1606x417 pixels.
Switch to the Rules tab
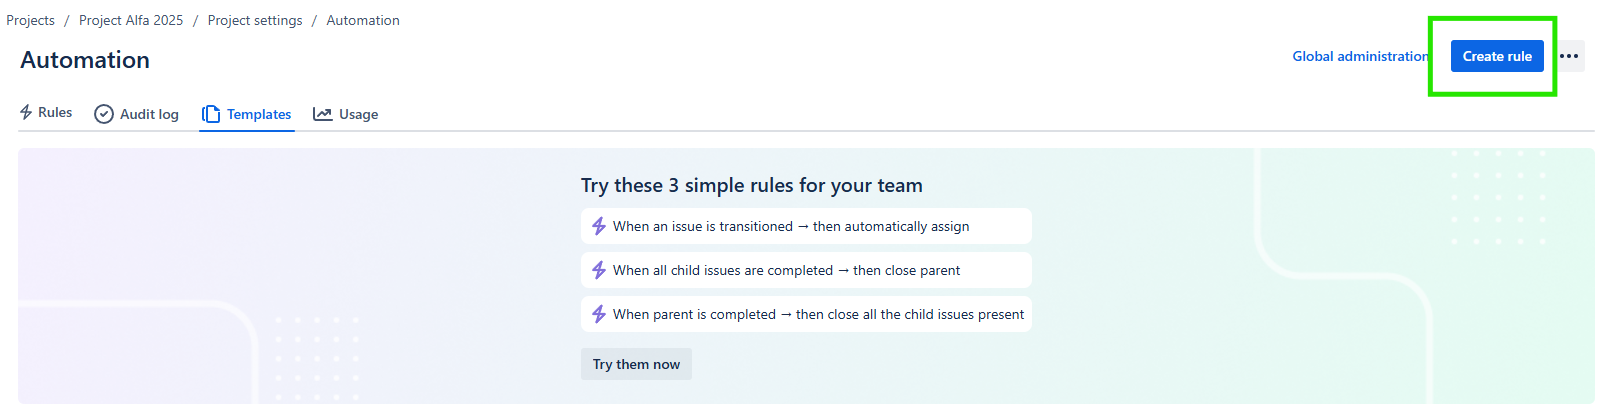tap(55, 113)
